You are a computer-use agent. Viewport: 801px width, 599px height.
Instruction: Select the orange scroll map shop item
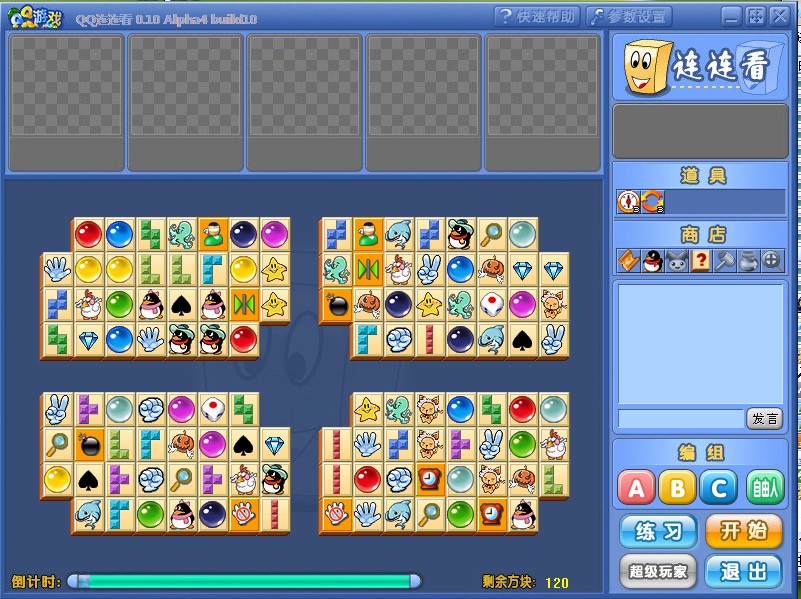628,261
